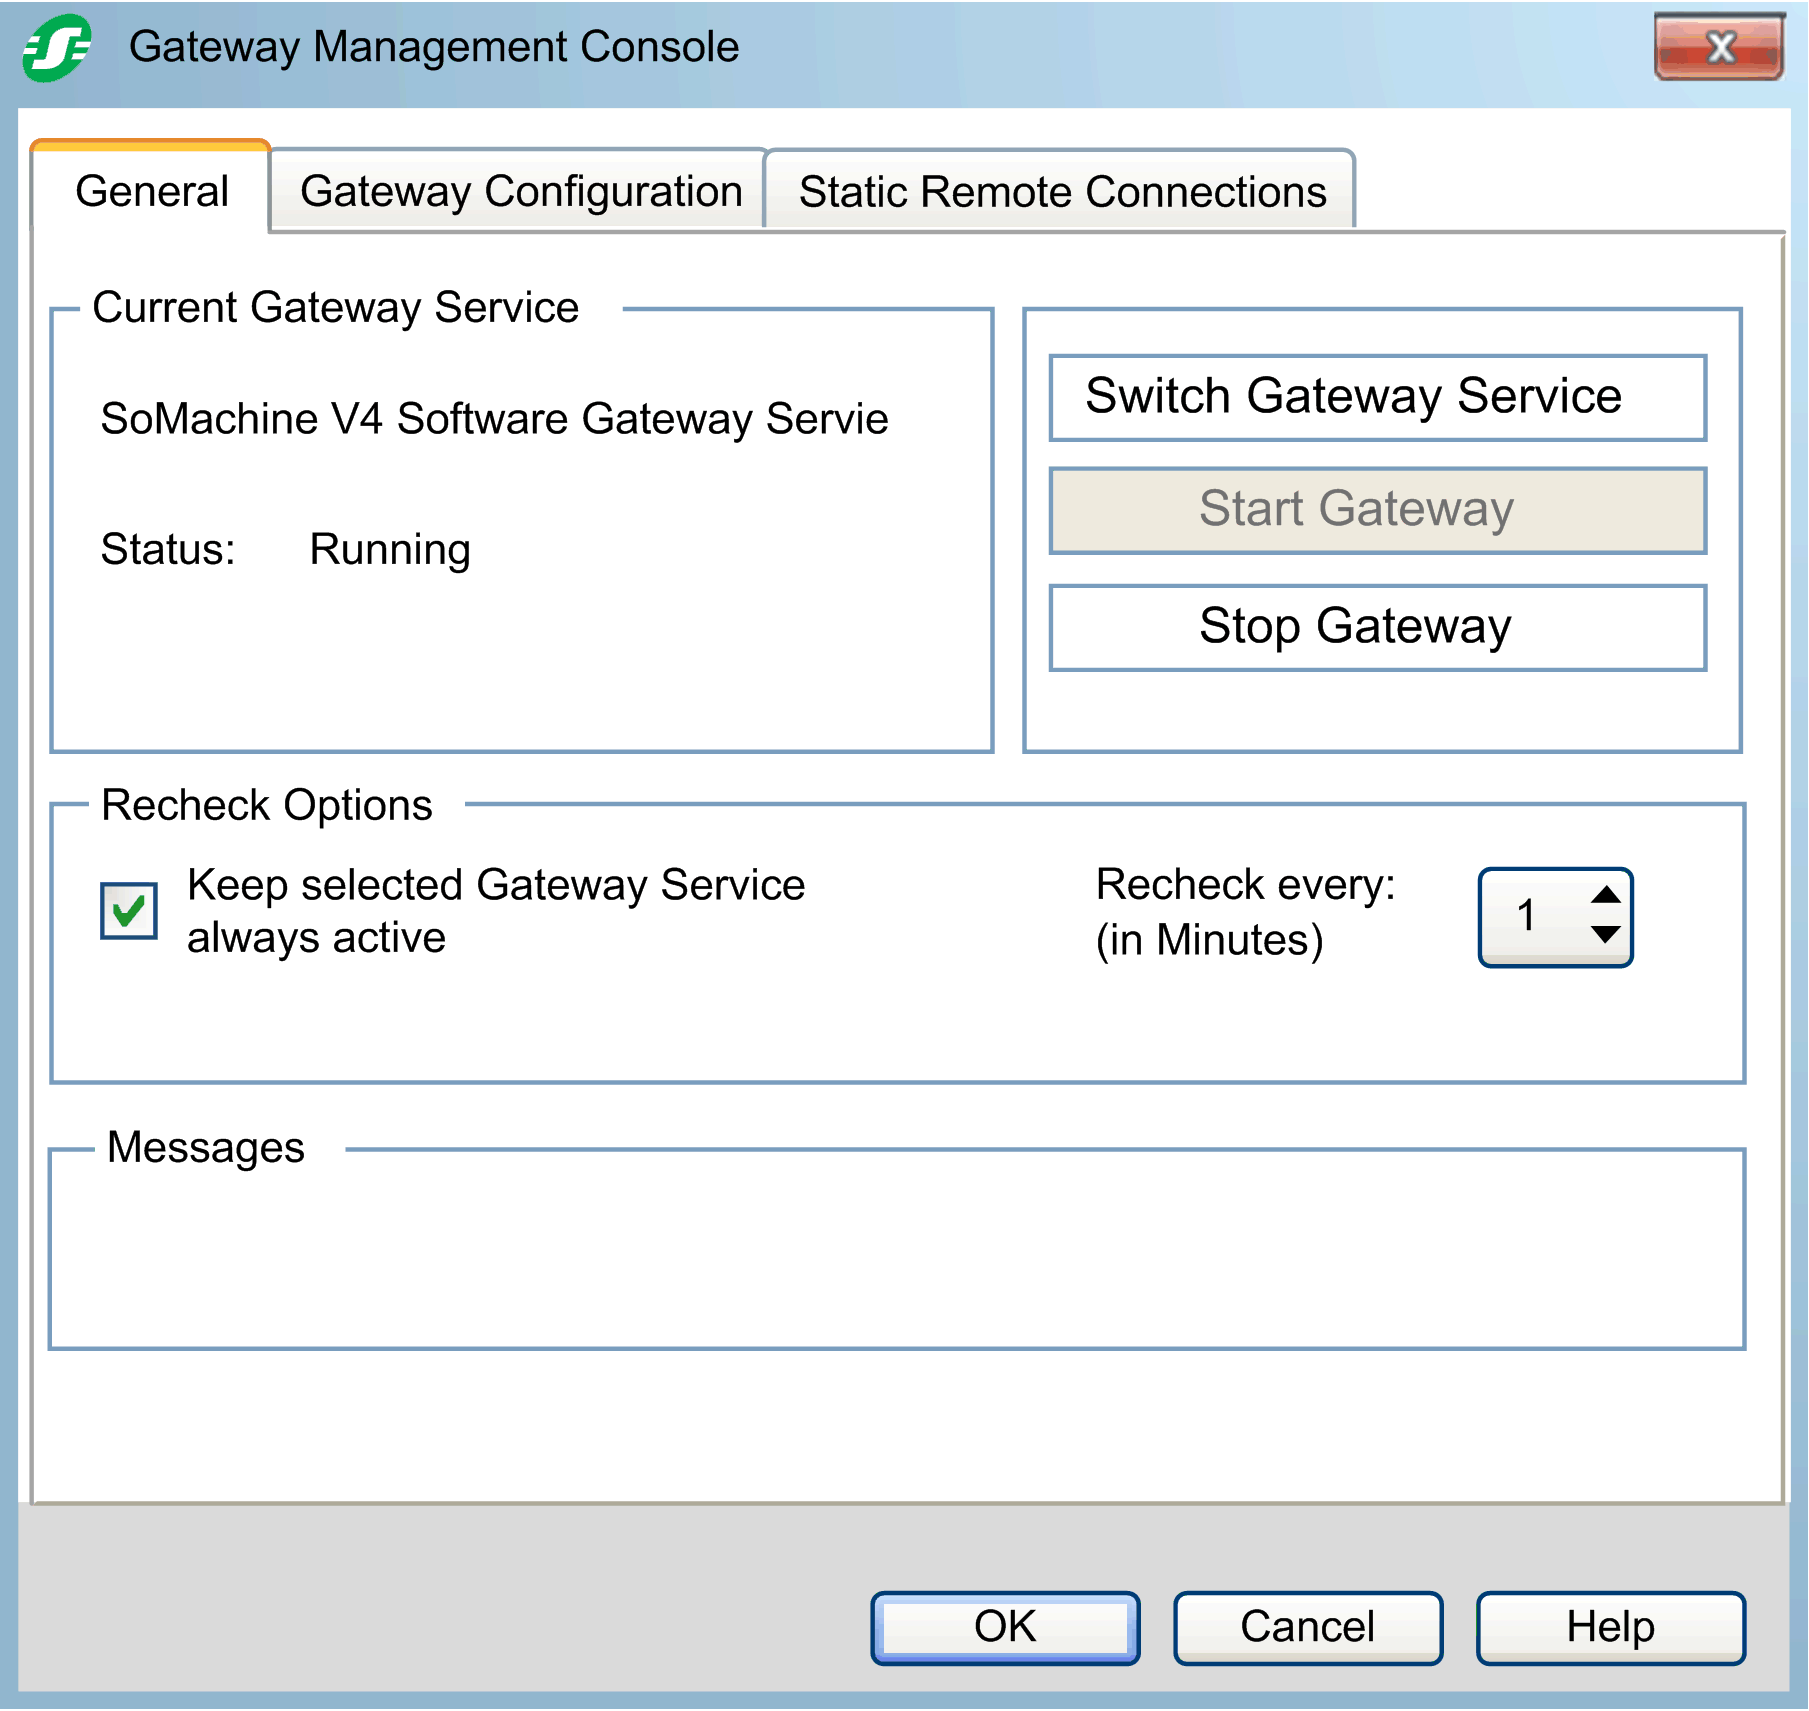The height and width of the screenshot is (1711, 1809).
Task: Click the Gateway Management Console title text
Action: point(434,47)
